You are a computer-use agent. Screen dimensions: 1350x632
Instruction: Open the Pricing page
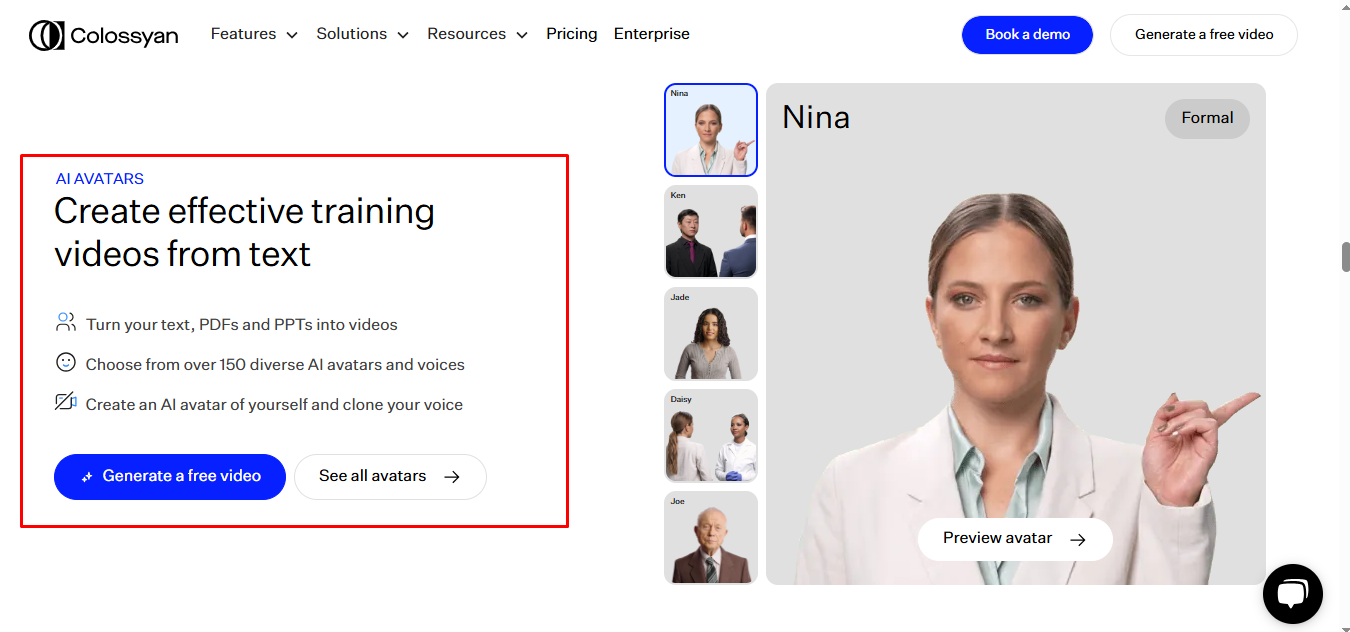572,34
